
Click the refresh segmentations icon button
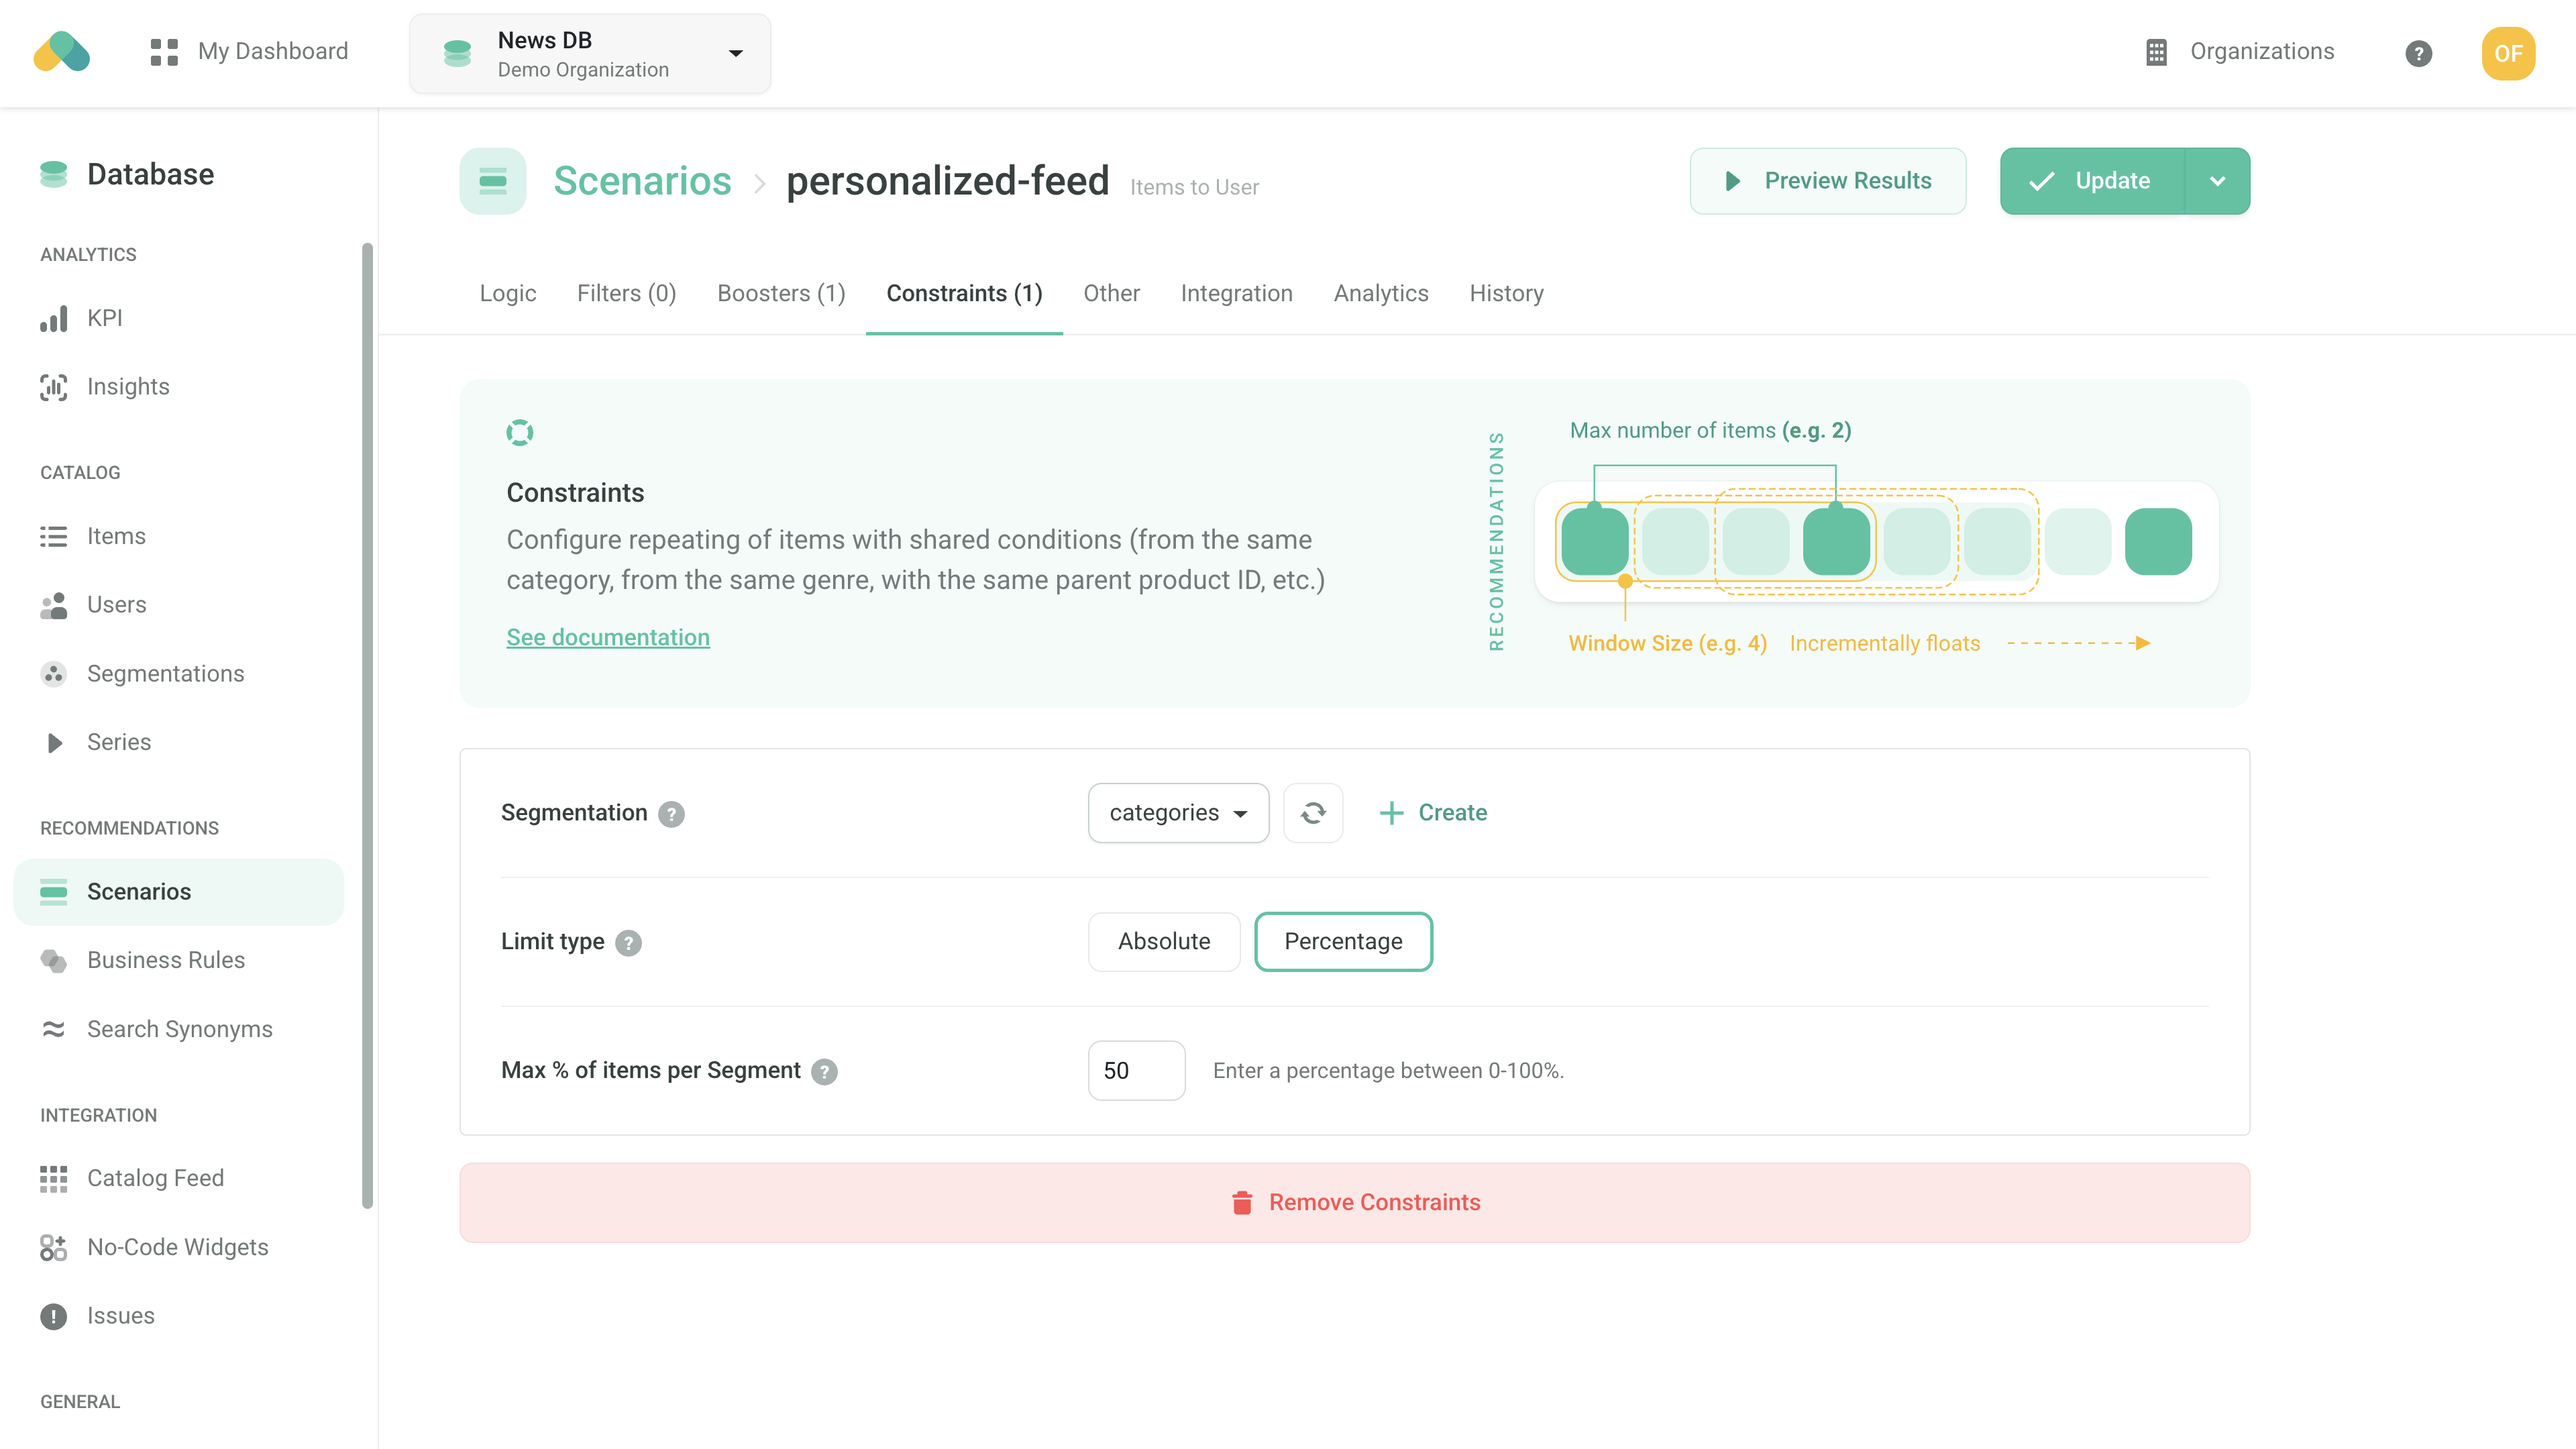[x=1313, y=813]
